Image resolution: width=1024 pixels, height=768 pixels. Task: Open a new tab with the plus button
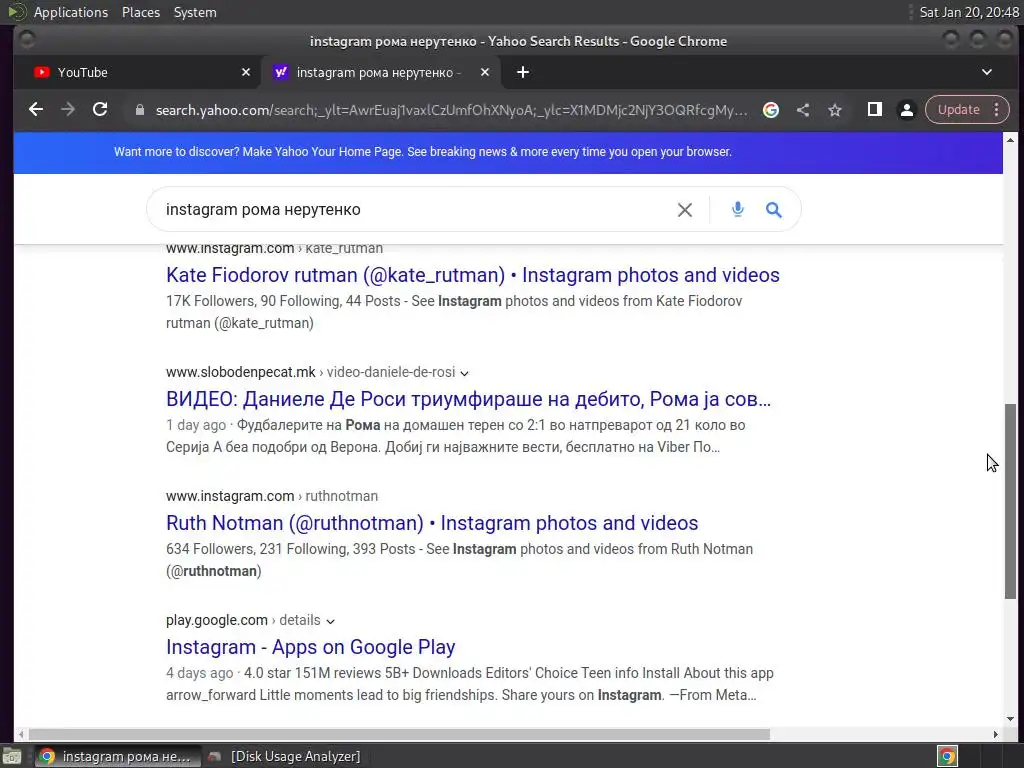[x=522, y=72]
